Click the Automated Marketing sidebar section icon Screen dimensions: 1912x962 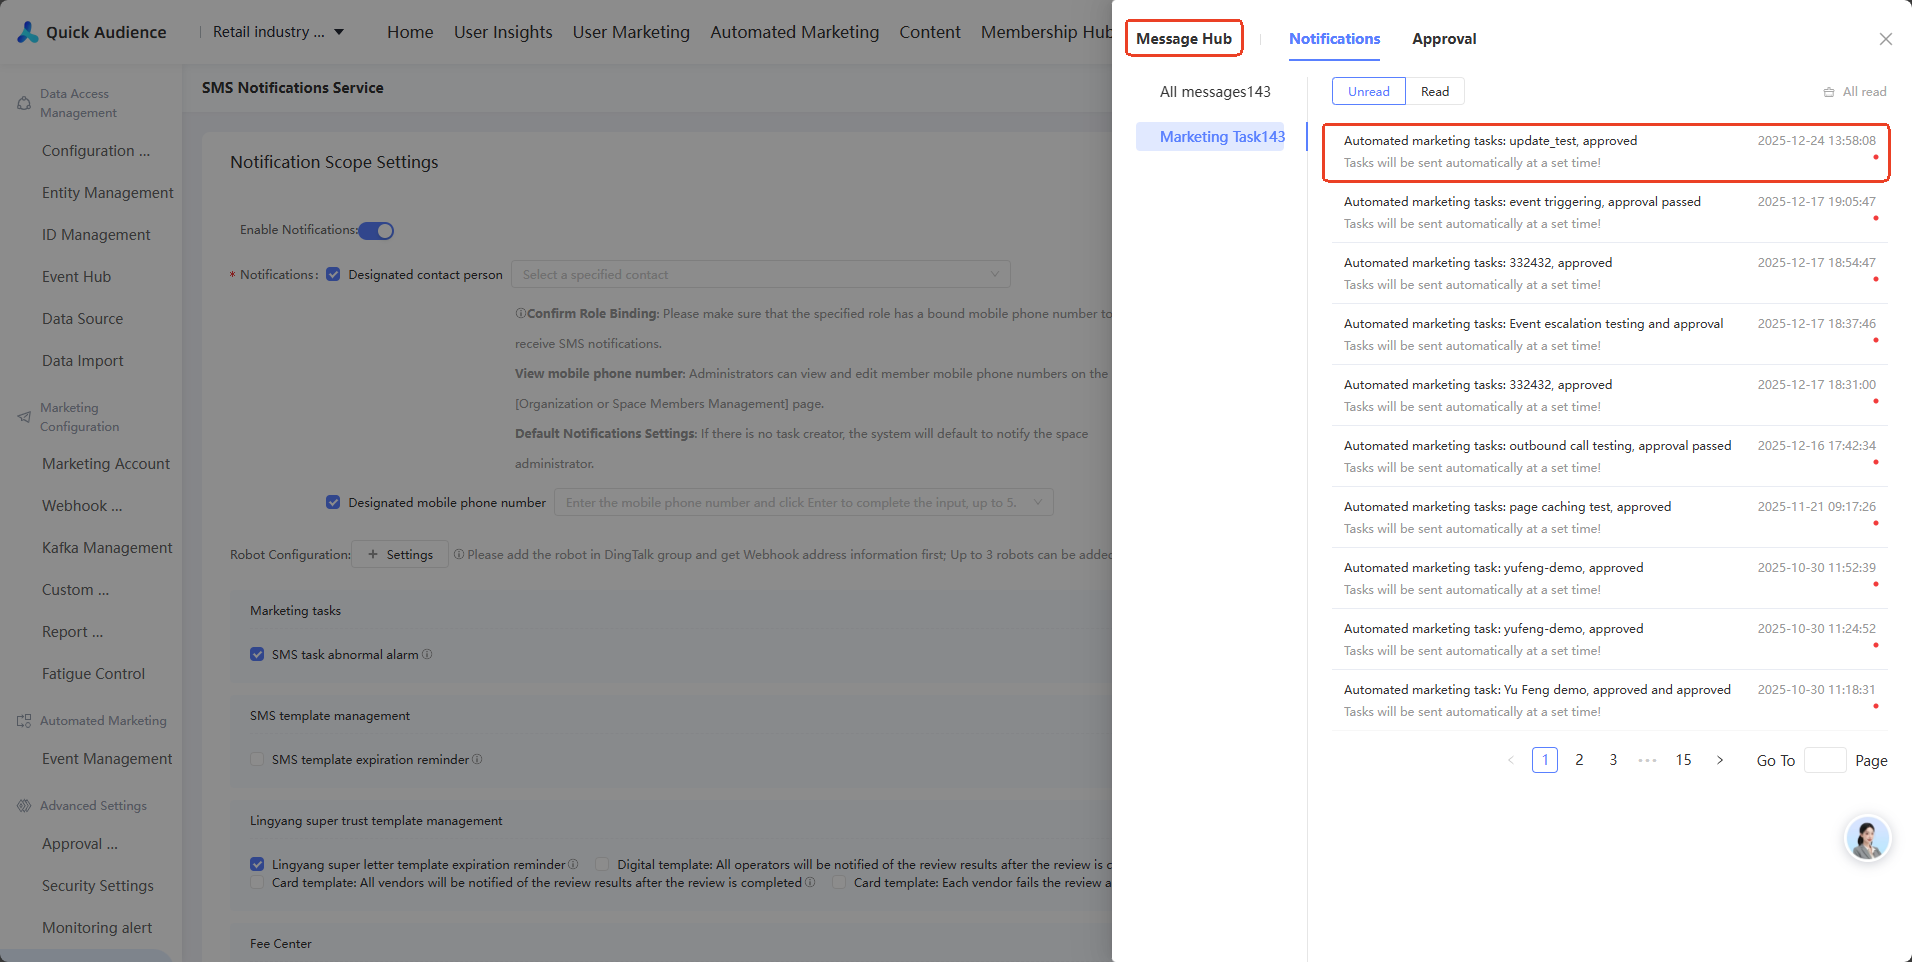24,721
